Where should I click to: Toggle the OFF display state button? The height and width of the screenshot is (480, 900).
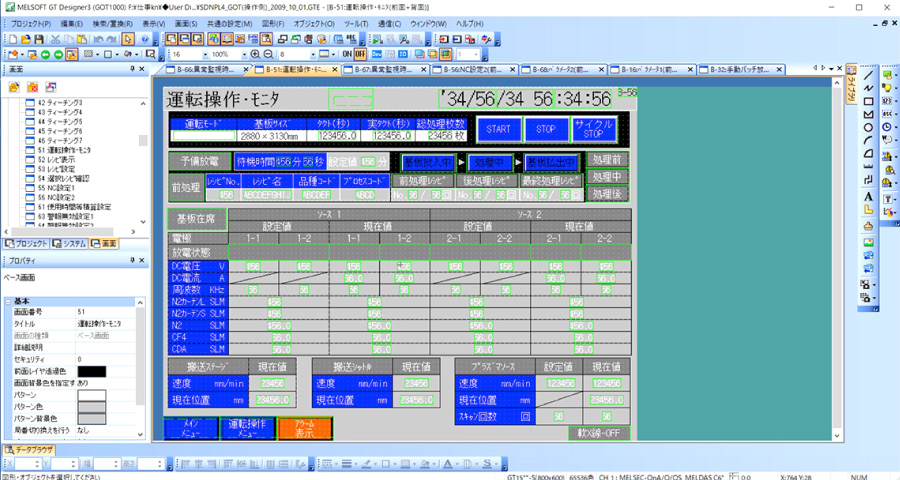(x=360, y=54)
